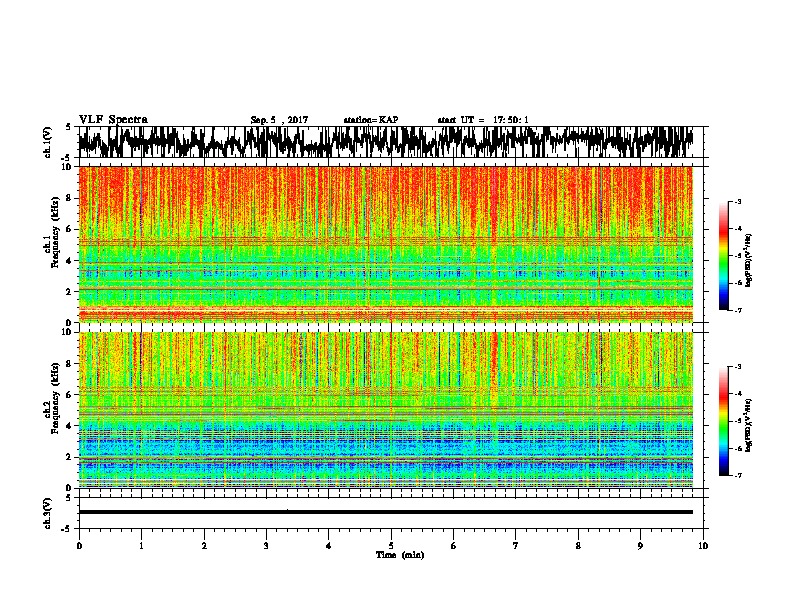This screenshot has height=612, width=792.
Task: Click inside the ch.1 spectrogram panel
Action: [x=386, y=244]
